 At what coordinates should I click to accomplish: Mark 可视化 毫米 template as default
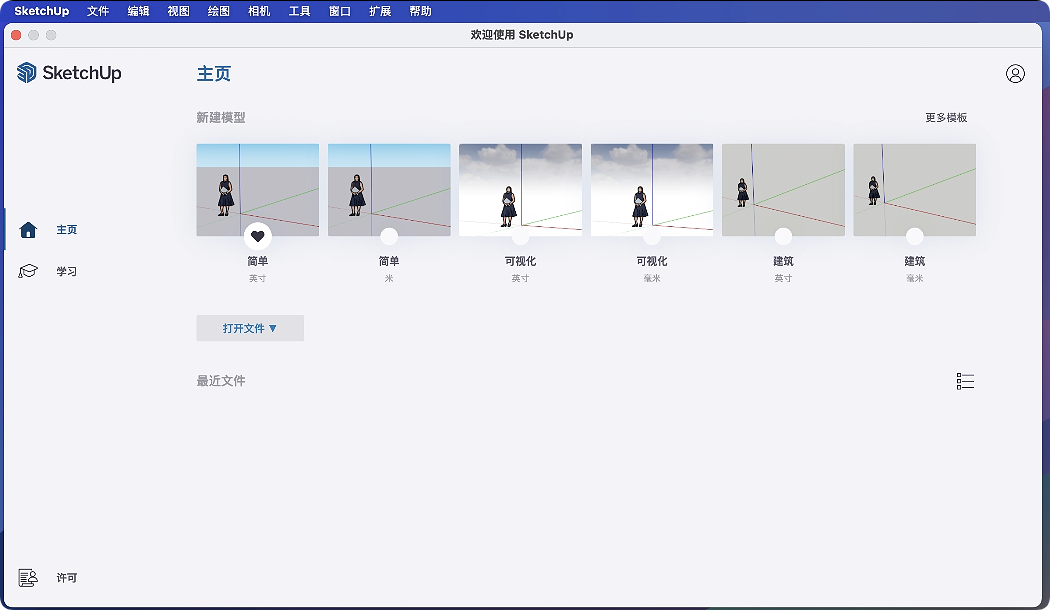pos(652,237)
